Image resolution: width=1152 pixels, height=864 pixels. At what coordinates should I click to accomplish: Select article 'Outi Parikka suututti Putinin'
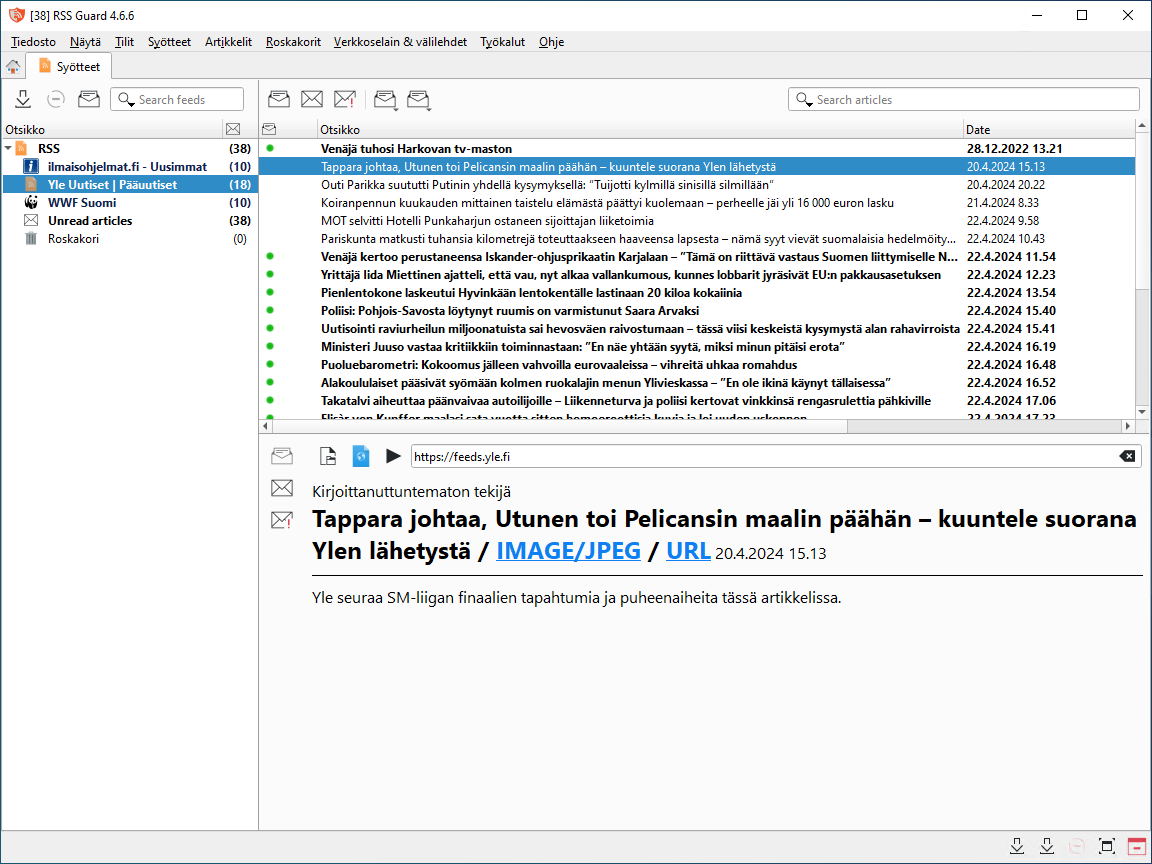(x=547, y=184)
